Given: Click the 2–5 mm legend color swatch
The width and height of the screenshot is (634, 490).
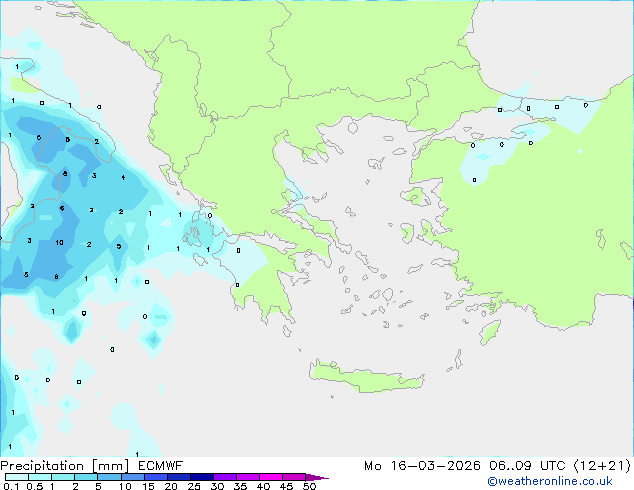Looking at the screenshot, I should coord(86,477).
